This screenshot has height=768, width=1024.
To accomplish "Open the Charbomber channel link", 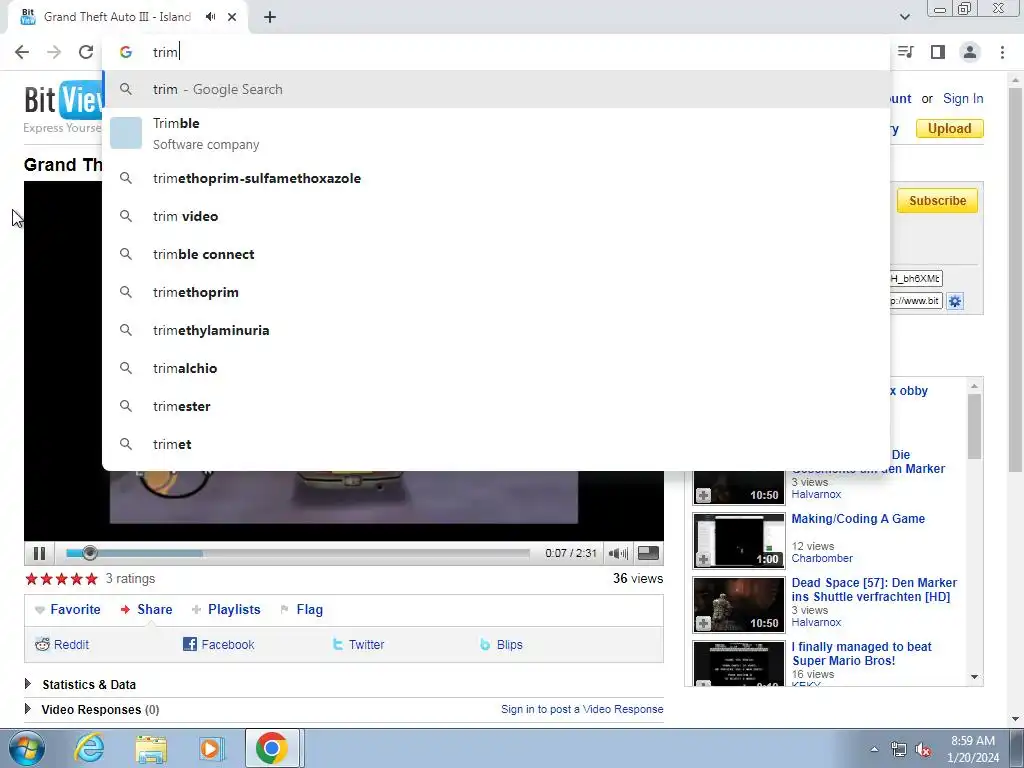I will (x=822, y=558).
